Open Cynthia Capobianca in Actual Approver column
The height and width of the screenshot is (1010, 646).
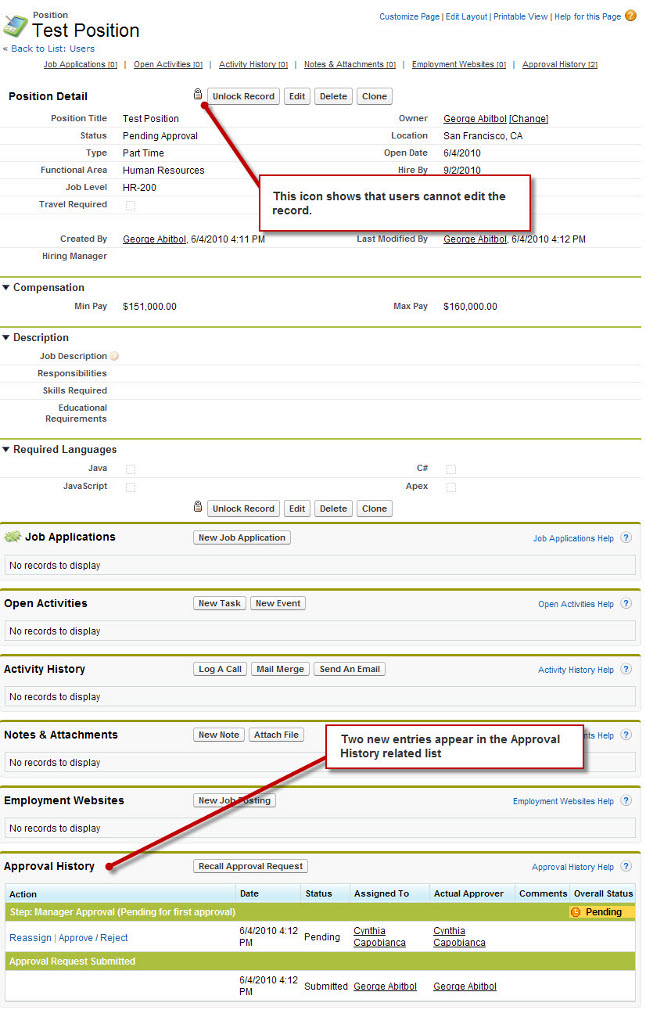coord(459,937)
